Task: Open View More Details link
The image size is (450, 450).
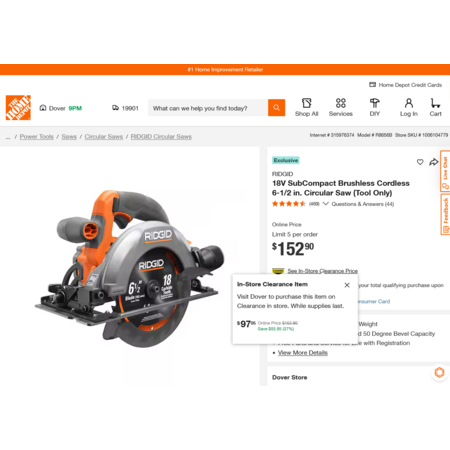Action: tap(303, 353)
